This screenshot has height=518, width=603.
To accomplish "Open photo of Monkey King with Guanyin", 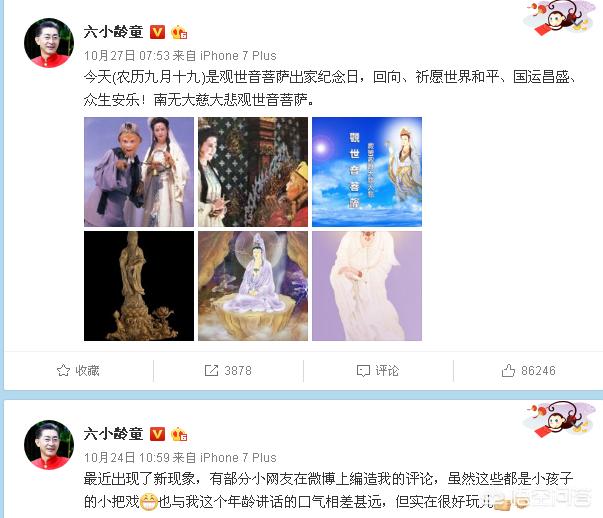I will [x=139, y=172].
